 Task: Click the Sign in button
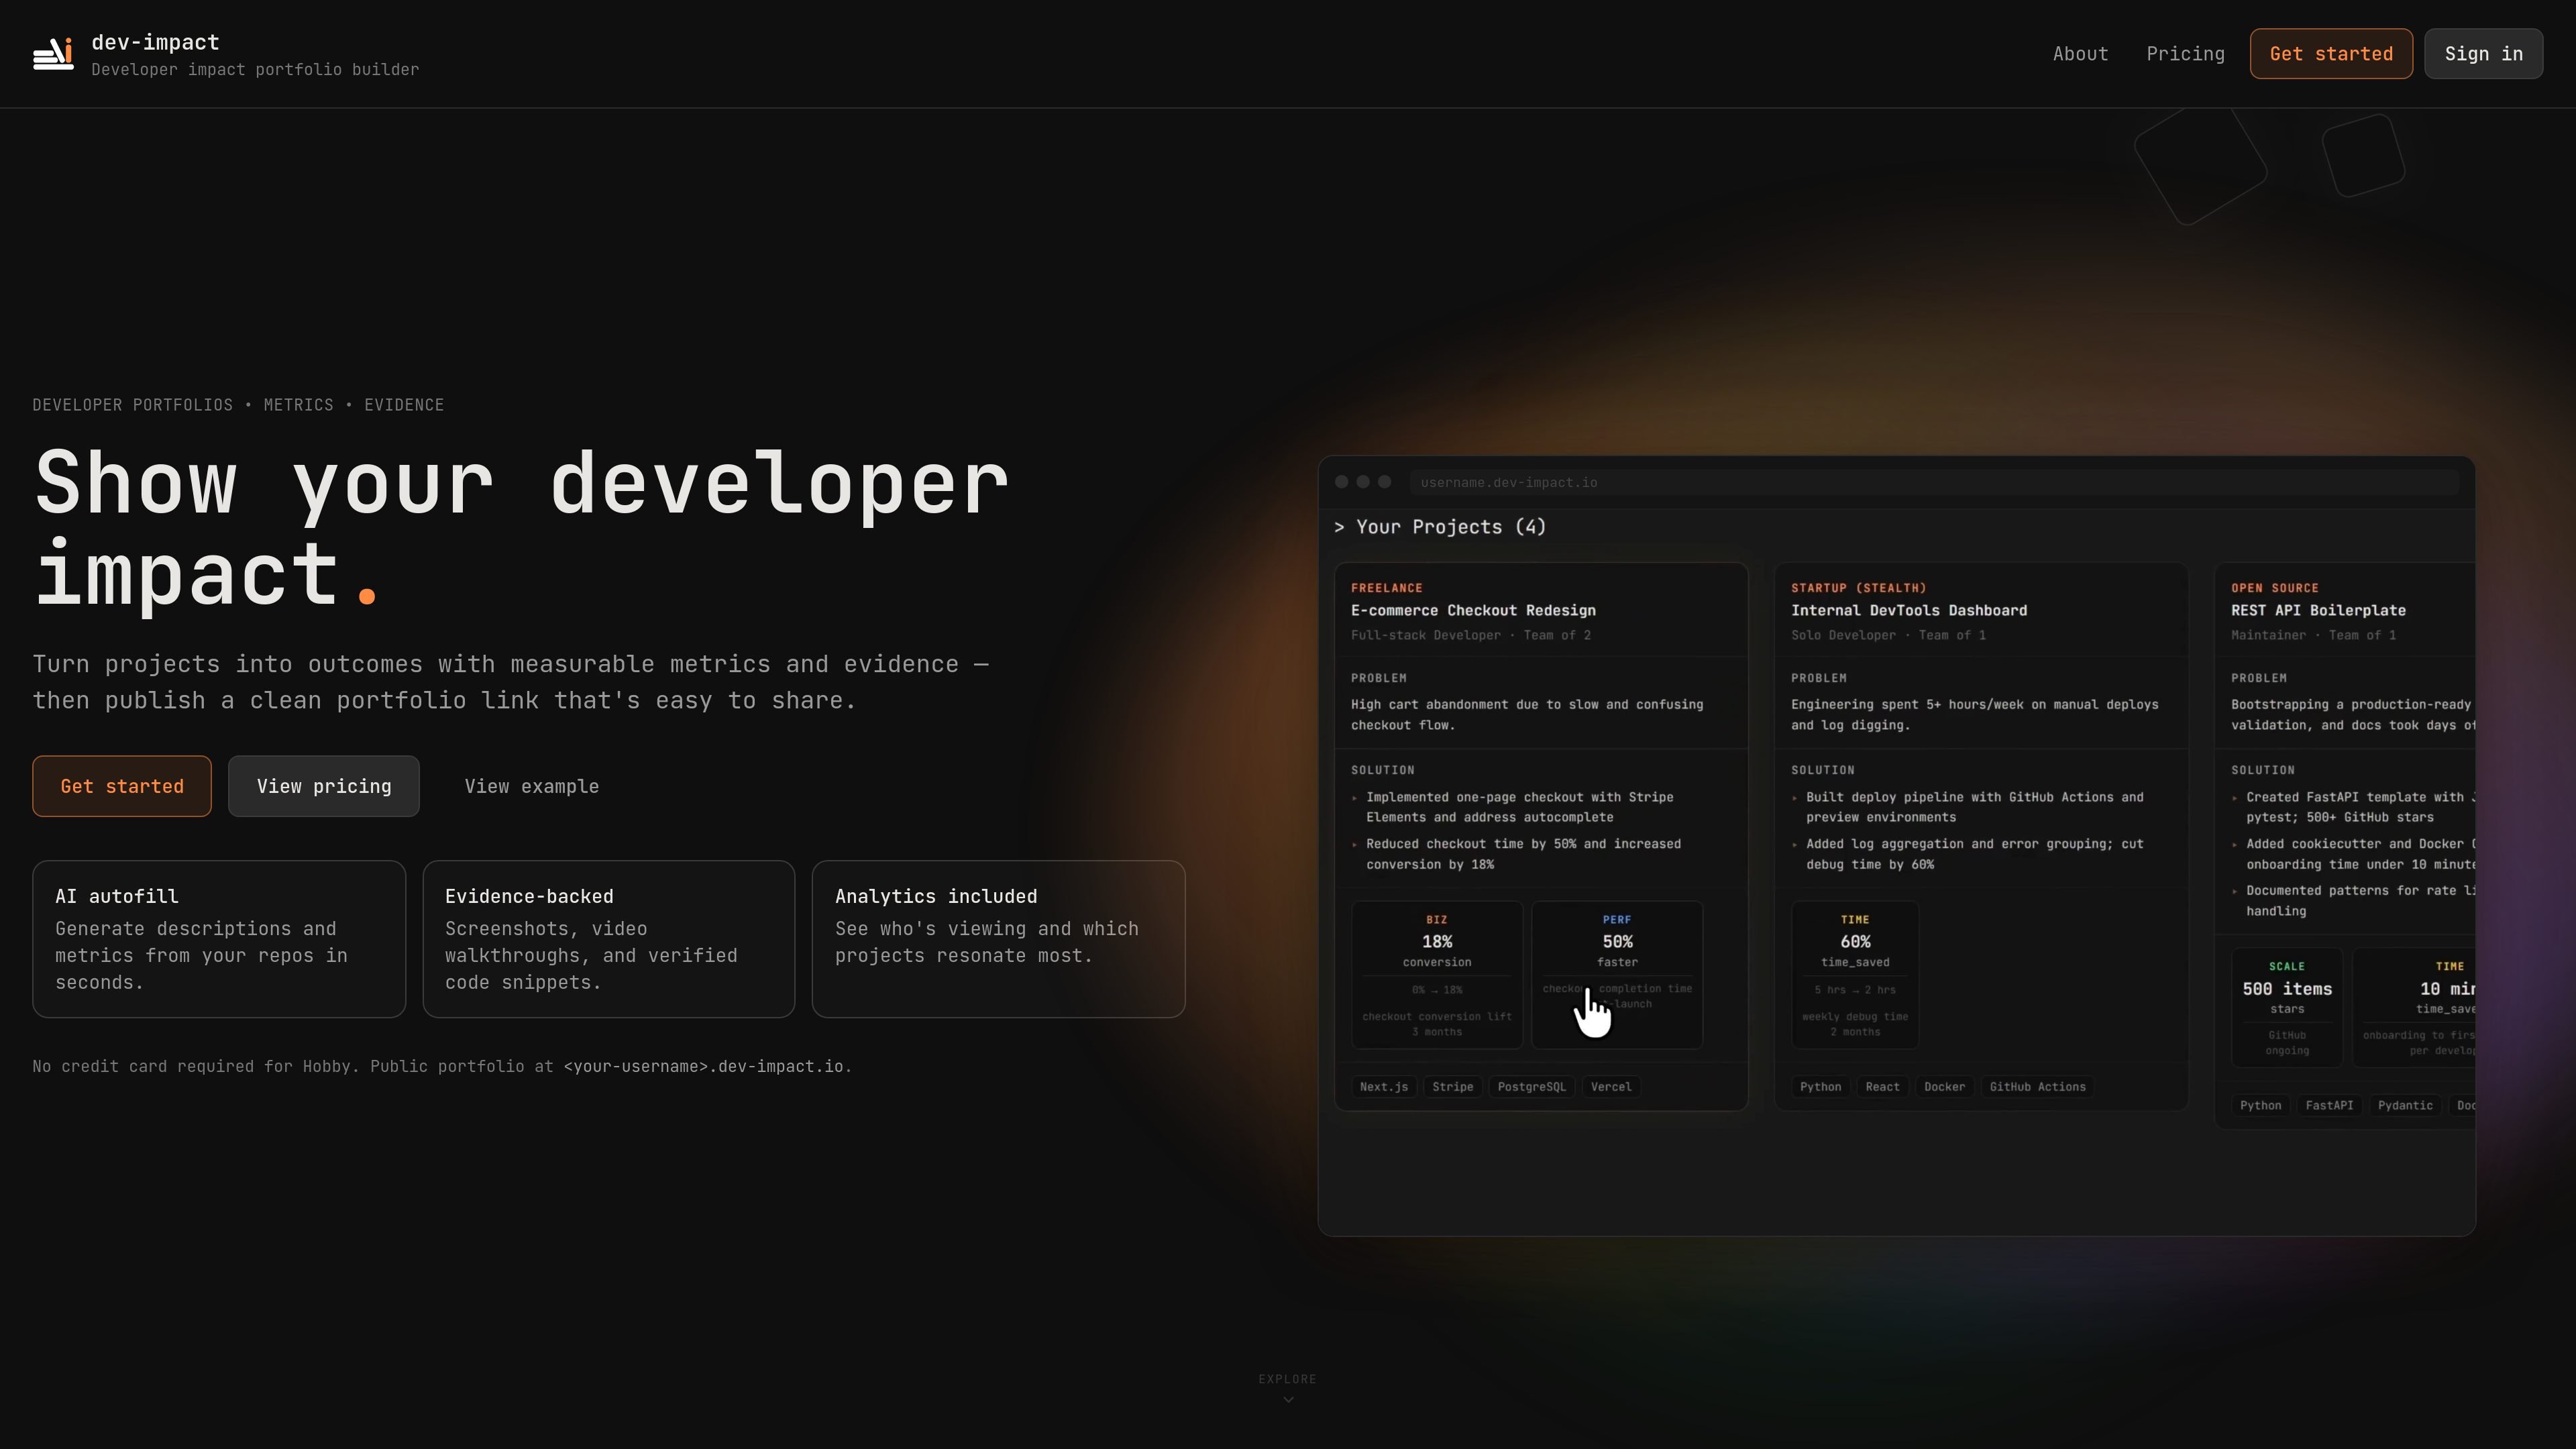point(2483,54)
